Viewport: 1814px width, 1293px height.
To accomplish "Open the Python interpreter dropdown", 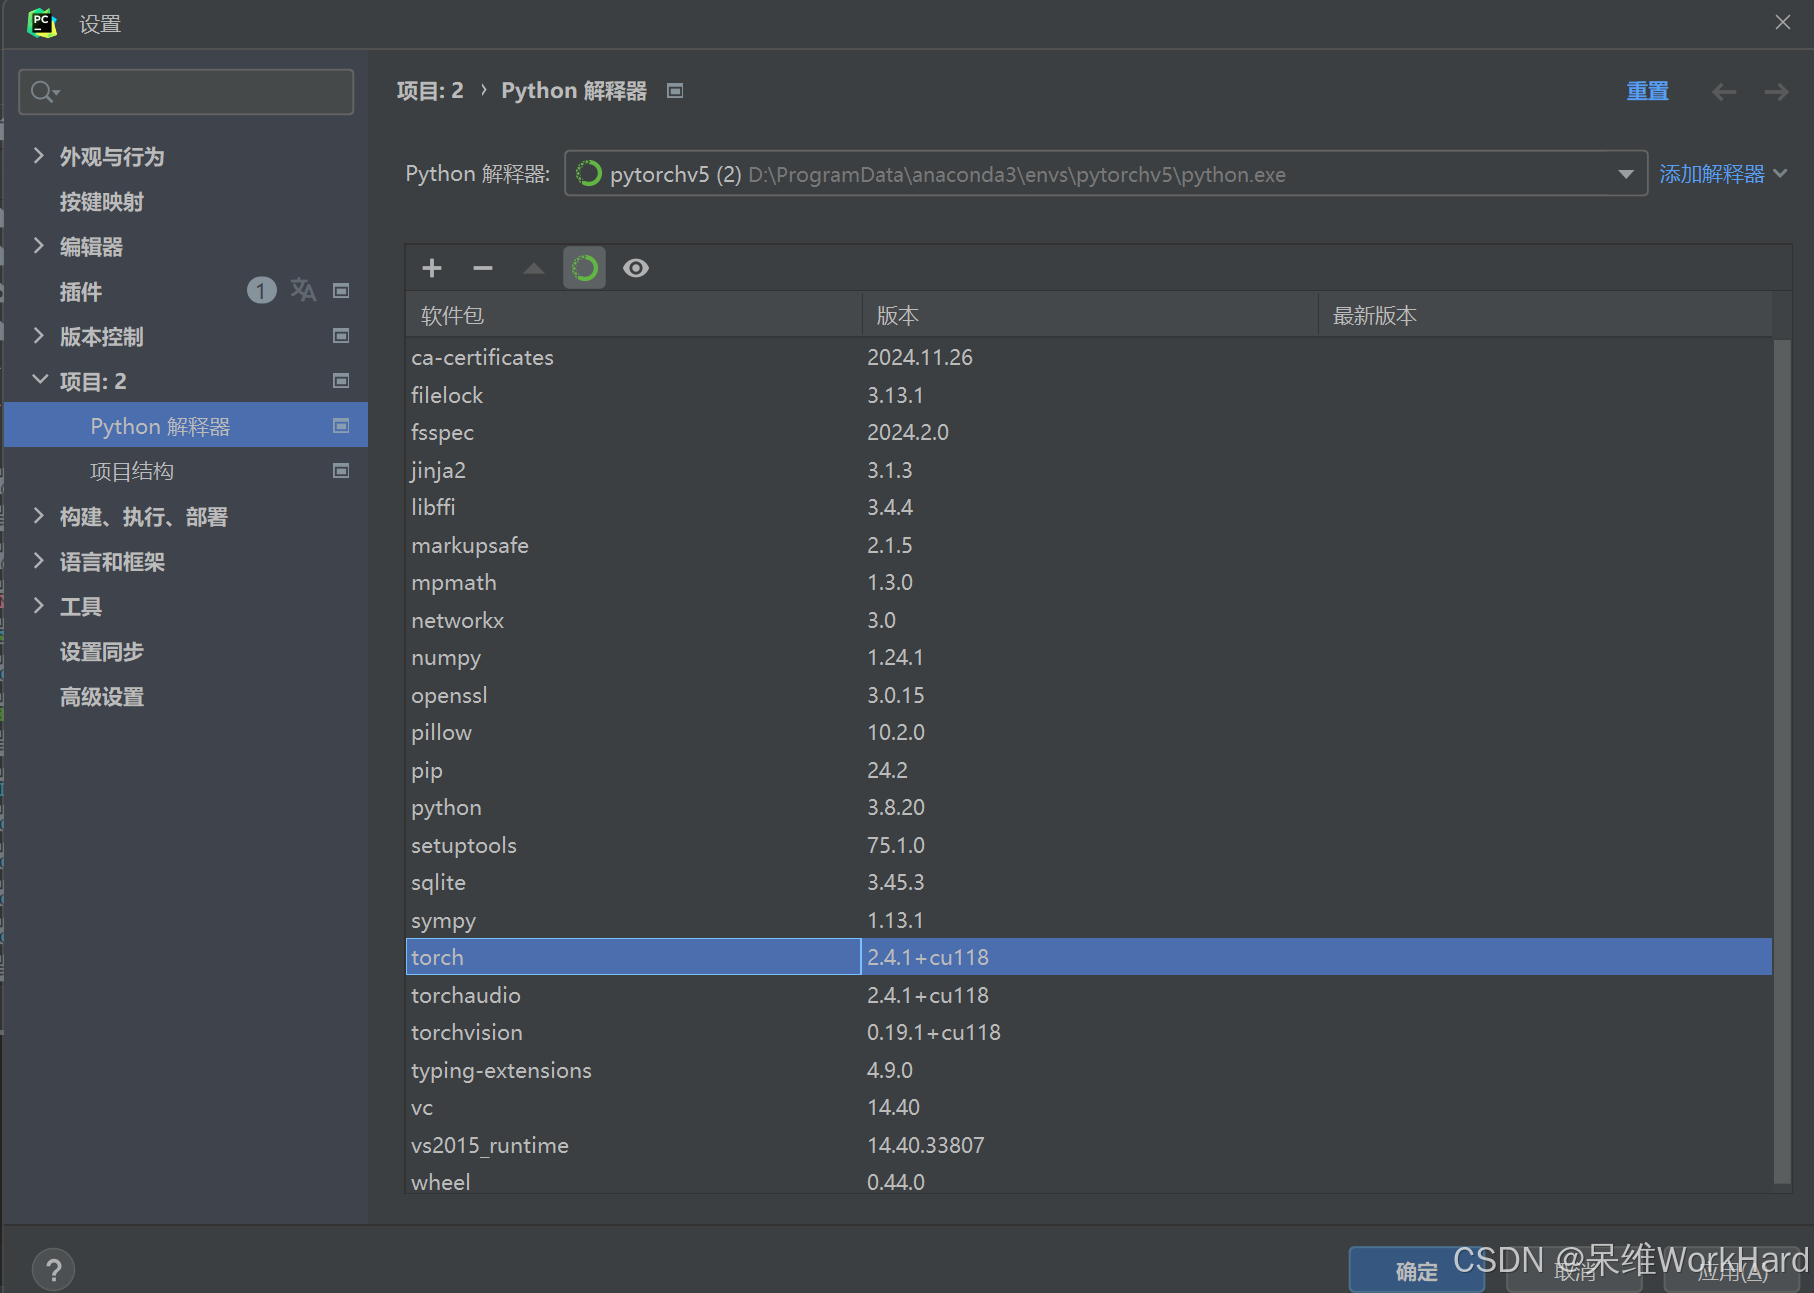I will 1105,174.
